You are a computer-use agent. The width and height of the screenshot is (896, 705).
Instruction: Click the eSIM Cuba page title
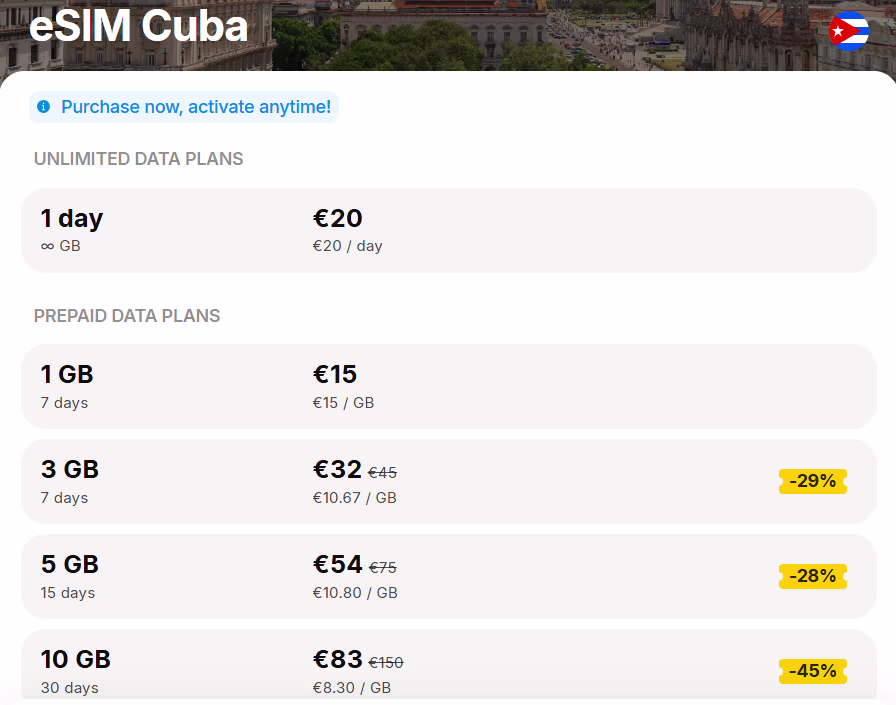(138, 27)
